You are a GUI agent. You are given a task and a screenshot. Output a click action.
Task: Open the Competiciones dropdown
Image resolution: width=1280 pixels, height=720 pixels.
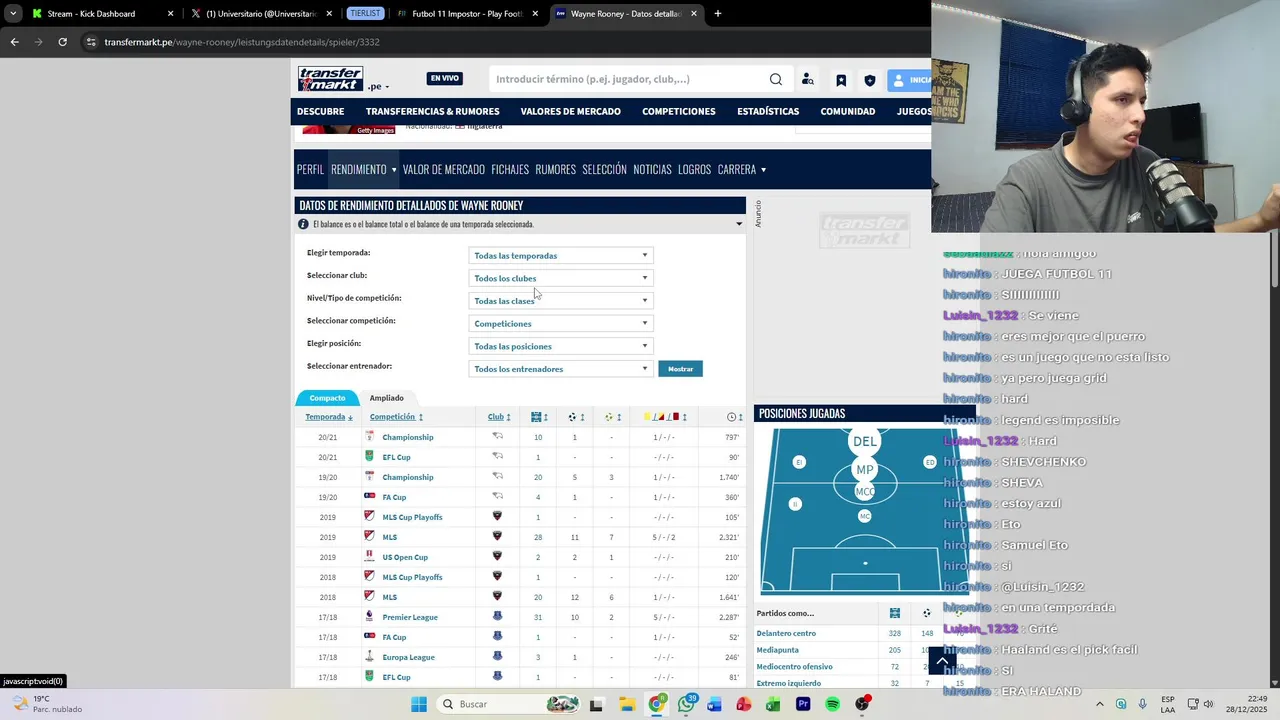[560, 323]
